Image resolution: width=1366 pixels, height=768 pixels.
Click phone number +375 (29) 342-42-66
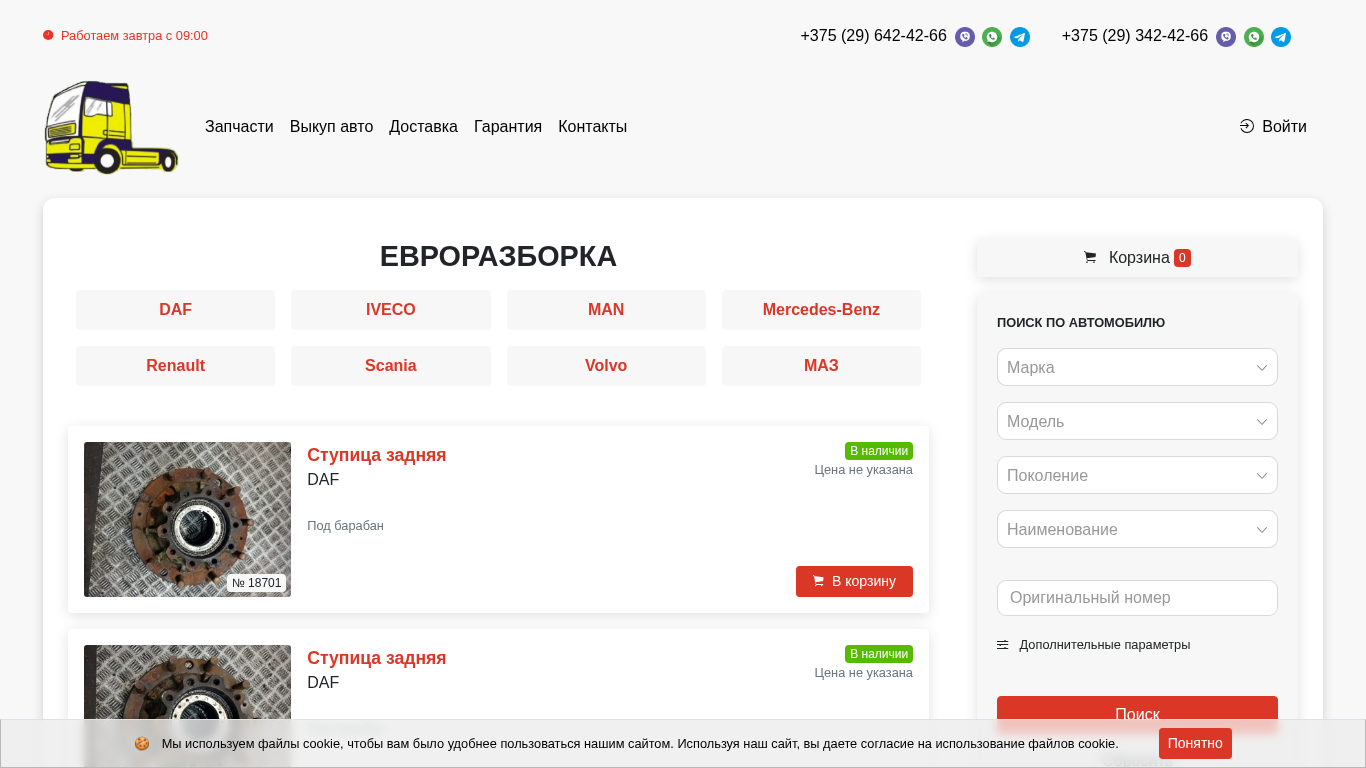[1135, 36]
